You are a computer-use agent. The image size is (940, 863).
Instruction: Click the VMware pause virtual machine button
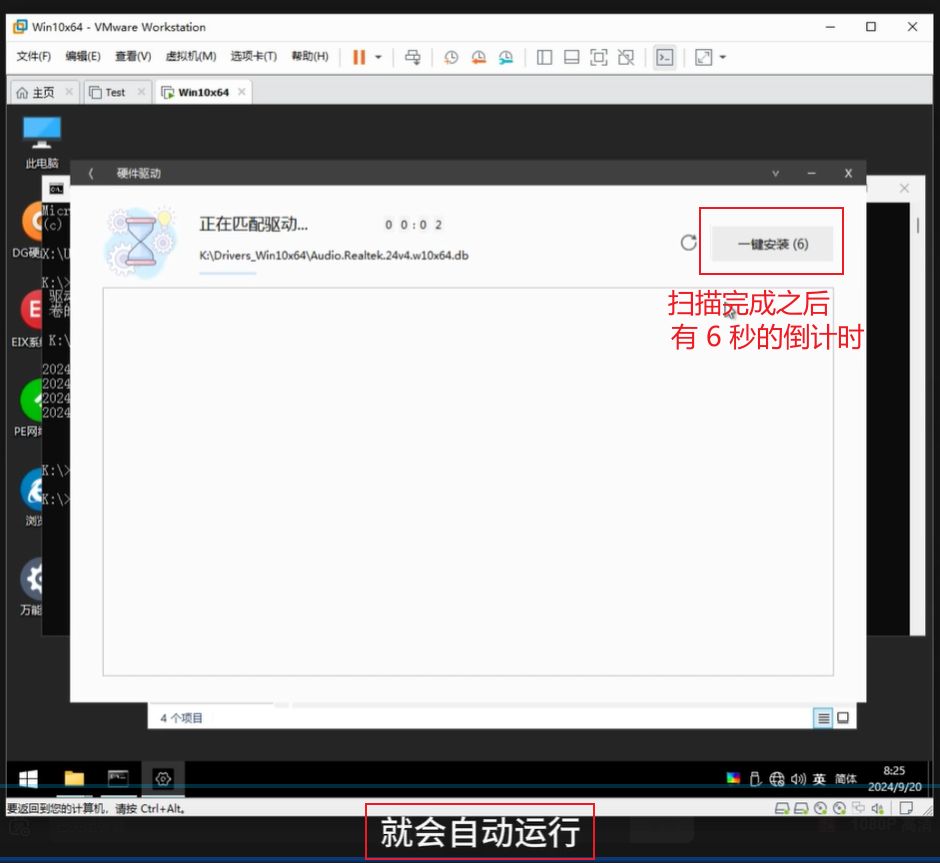tap(358, 57)
